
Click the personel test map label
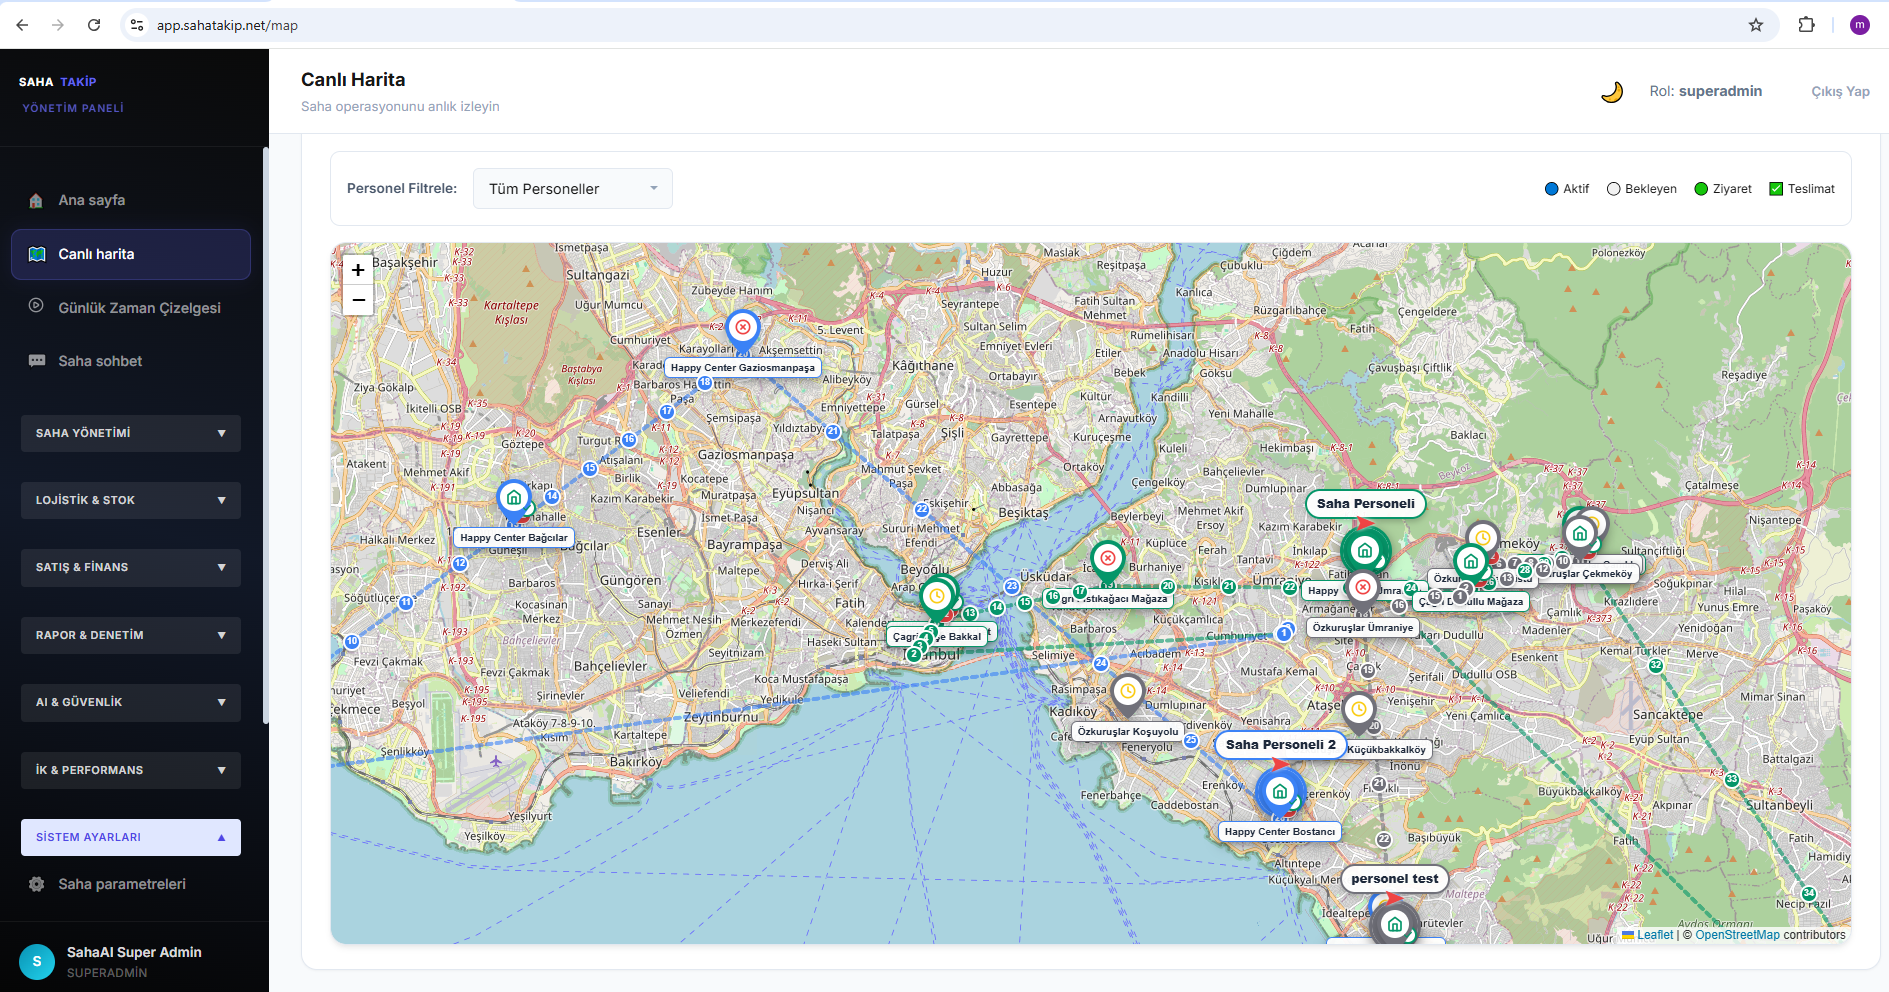coord(1394,878)
